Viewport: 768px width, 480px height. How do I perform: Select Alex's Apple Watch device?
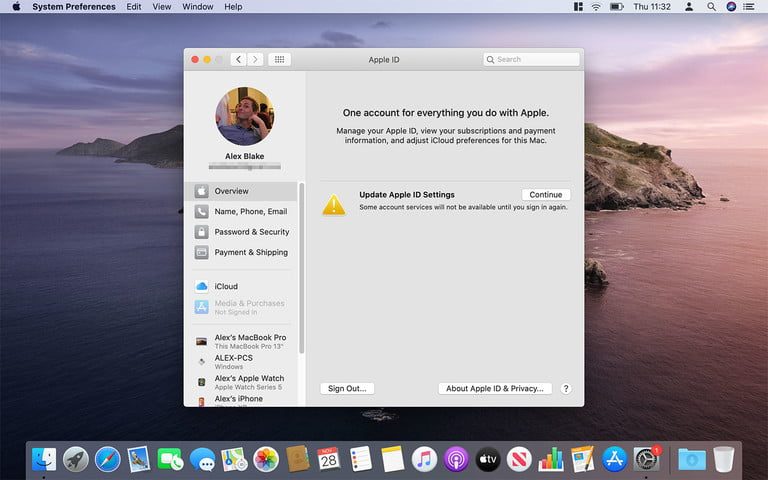(x=241, y=383)
